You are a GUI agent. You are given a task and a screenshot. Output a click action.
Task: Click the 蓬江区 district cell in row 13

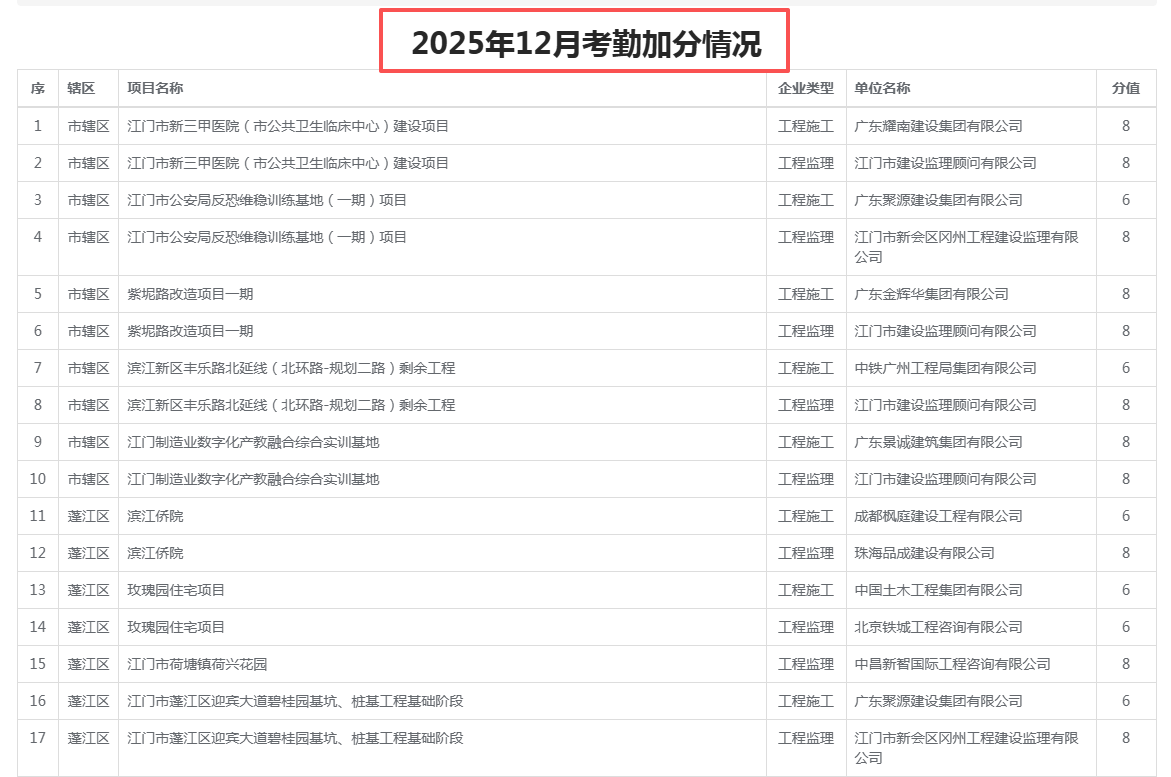[88, 590]
